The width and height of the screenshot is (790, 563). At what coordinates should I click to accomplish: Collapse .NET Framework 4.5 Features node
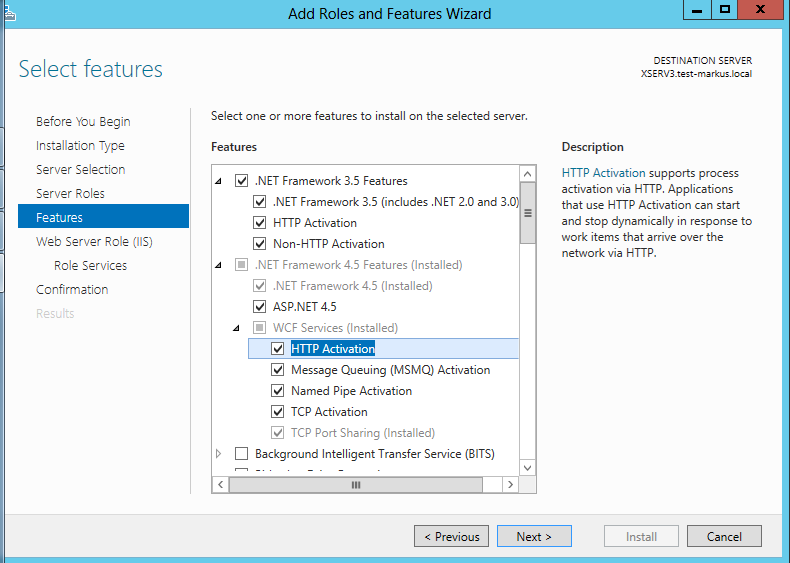(x=219, y=266)
